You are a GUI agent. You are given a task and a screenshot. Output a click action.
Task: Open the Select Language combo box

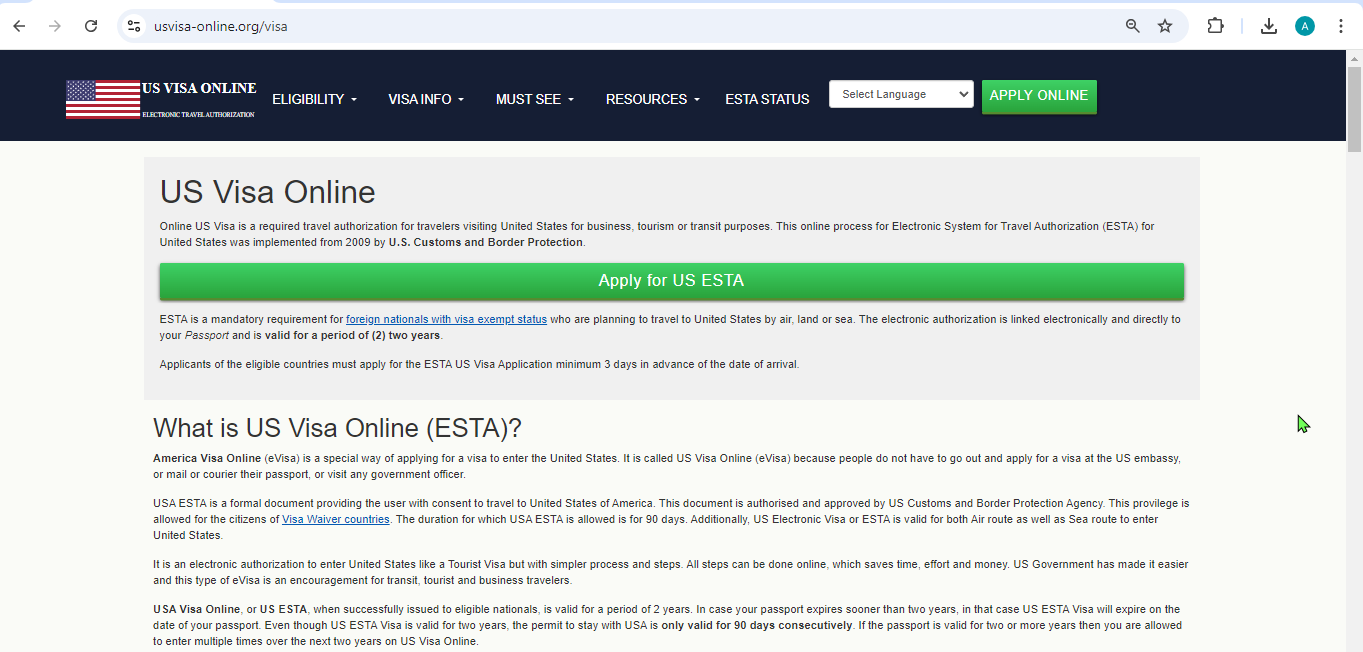[x=901, y=94]
